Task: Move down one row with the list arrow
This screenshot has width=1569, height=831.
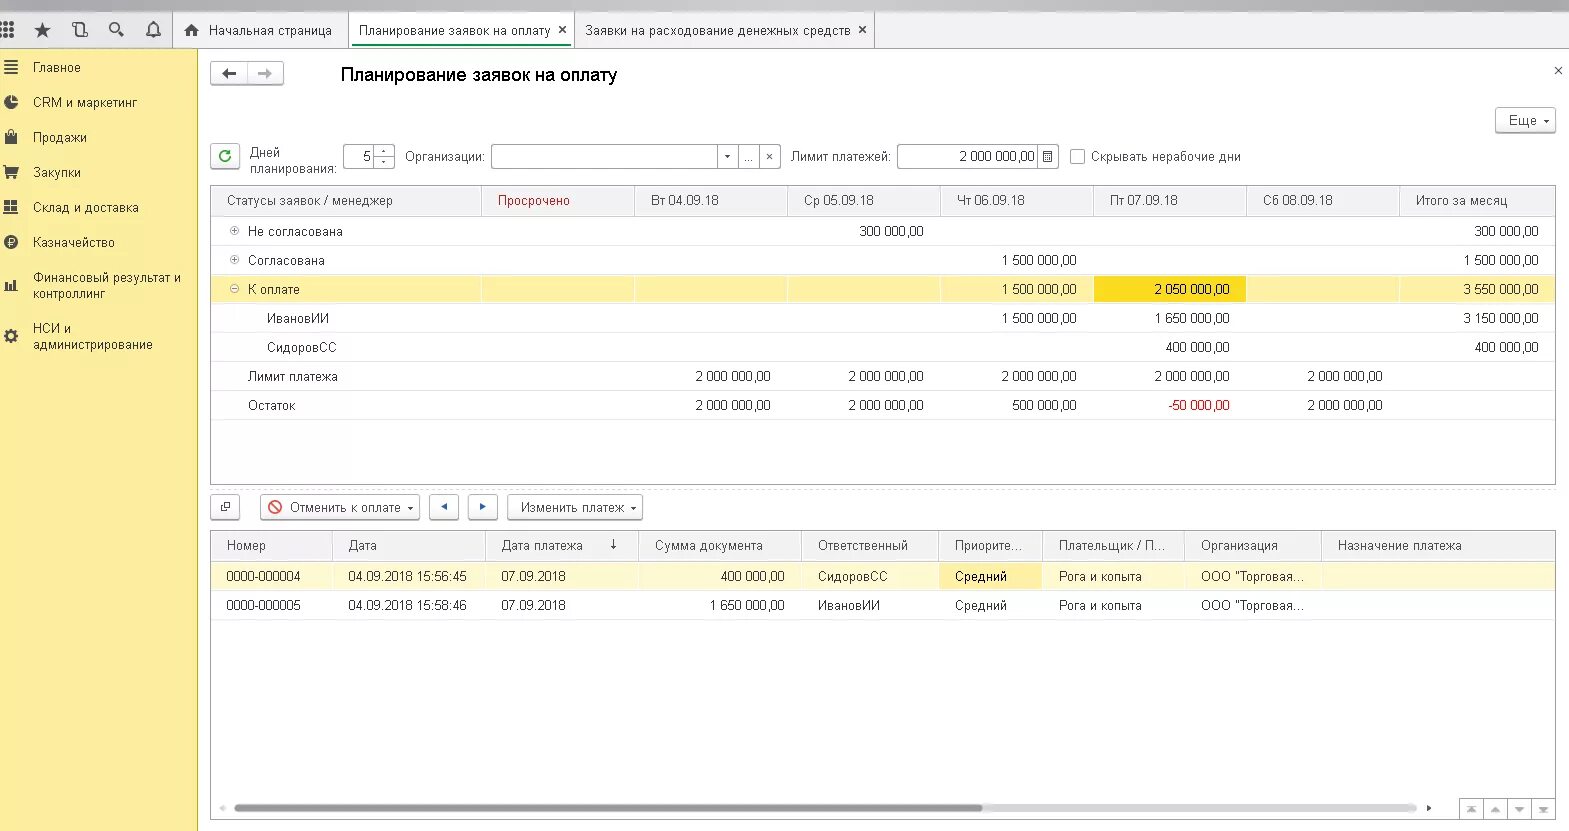Action: [x=1519, y=809]
